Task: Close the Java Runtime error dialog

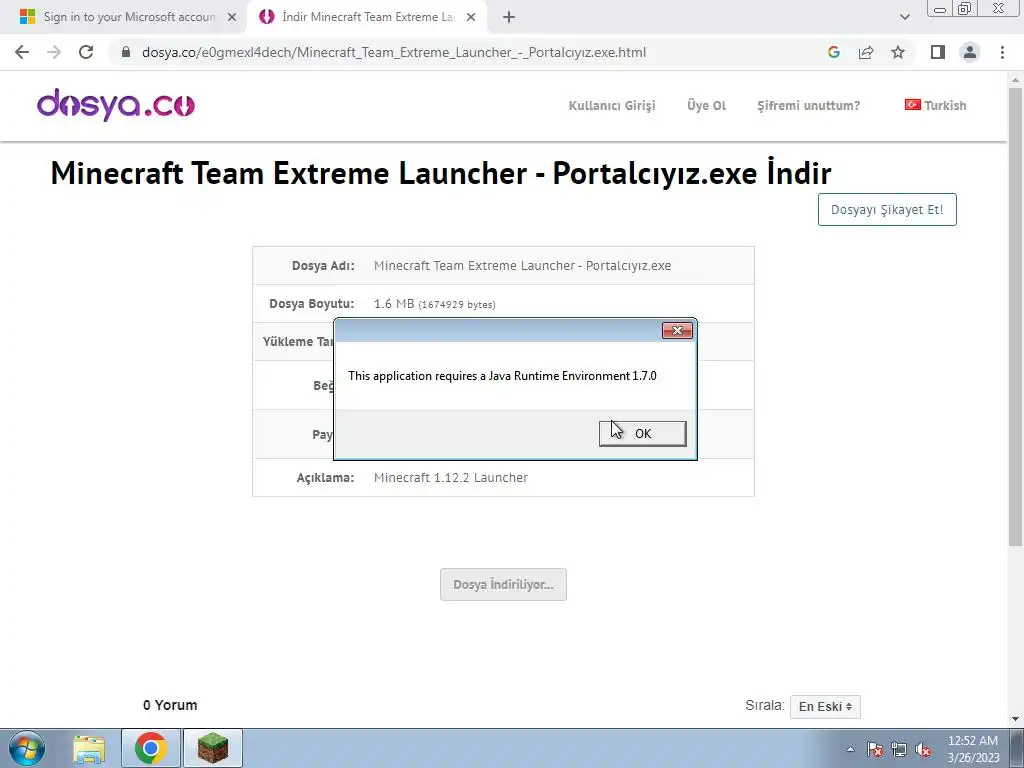Action: pos(677,330)
